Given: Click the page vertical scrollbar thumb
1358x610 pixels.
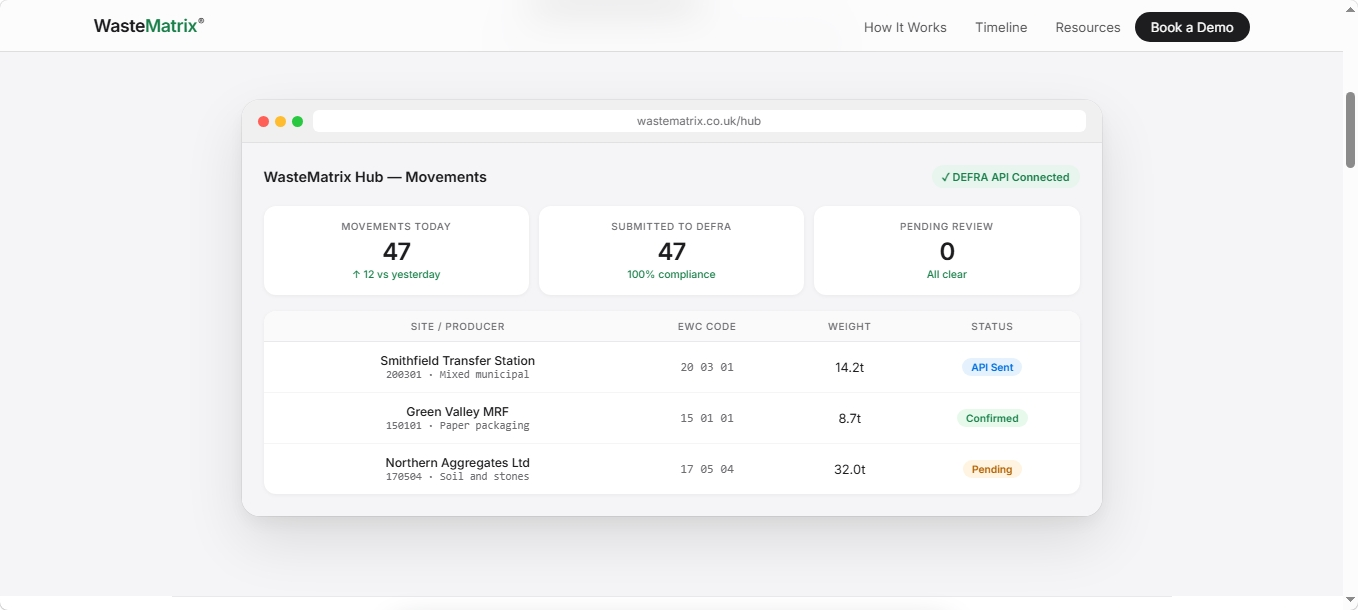Looking at the screenshot, I should coord(1350,129).
